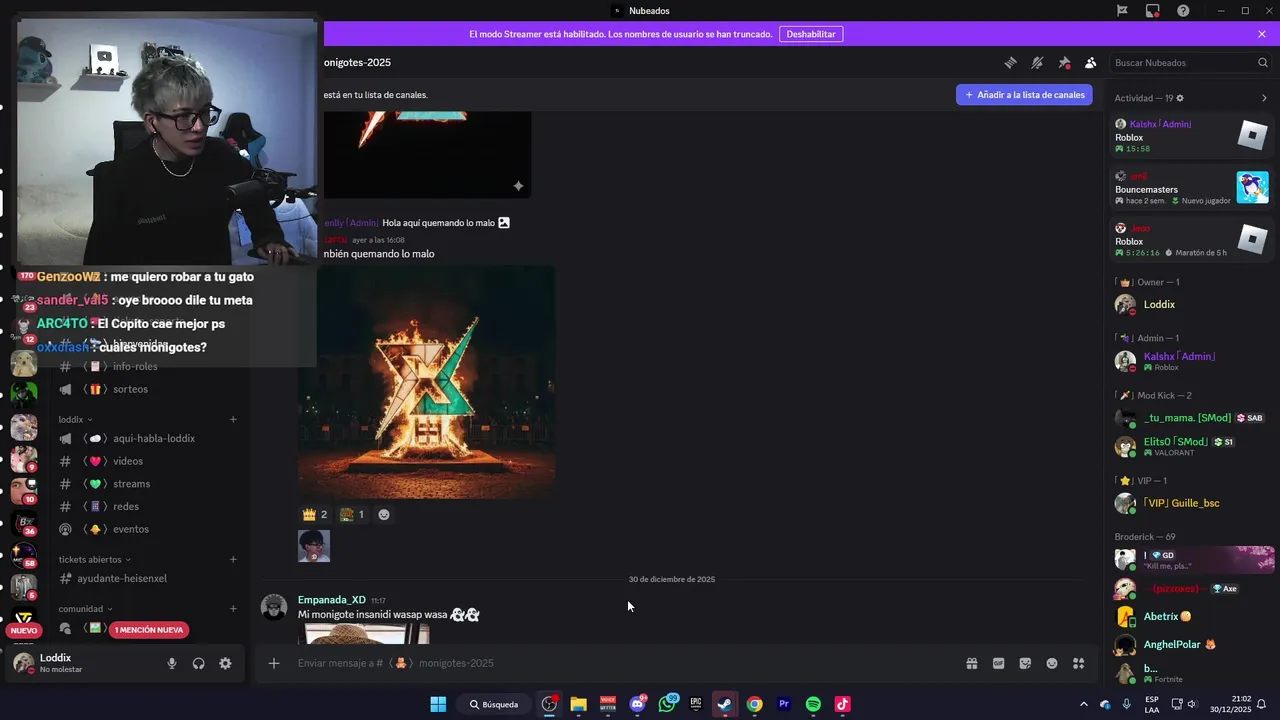Open Spotify from the taskbar
Viewport: 1280px width, 720px height.
pyautogui.click(x=813, y=704)
